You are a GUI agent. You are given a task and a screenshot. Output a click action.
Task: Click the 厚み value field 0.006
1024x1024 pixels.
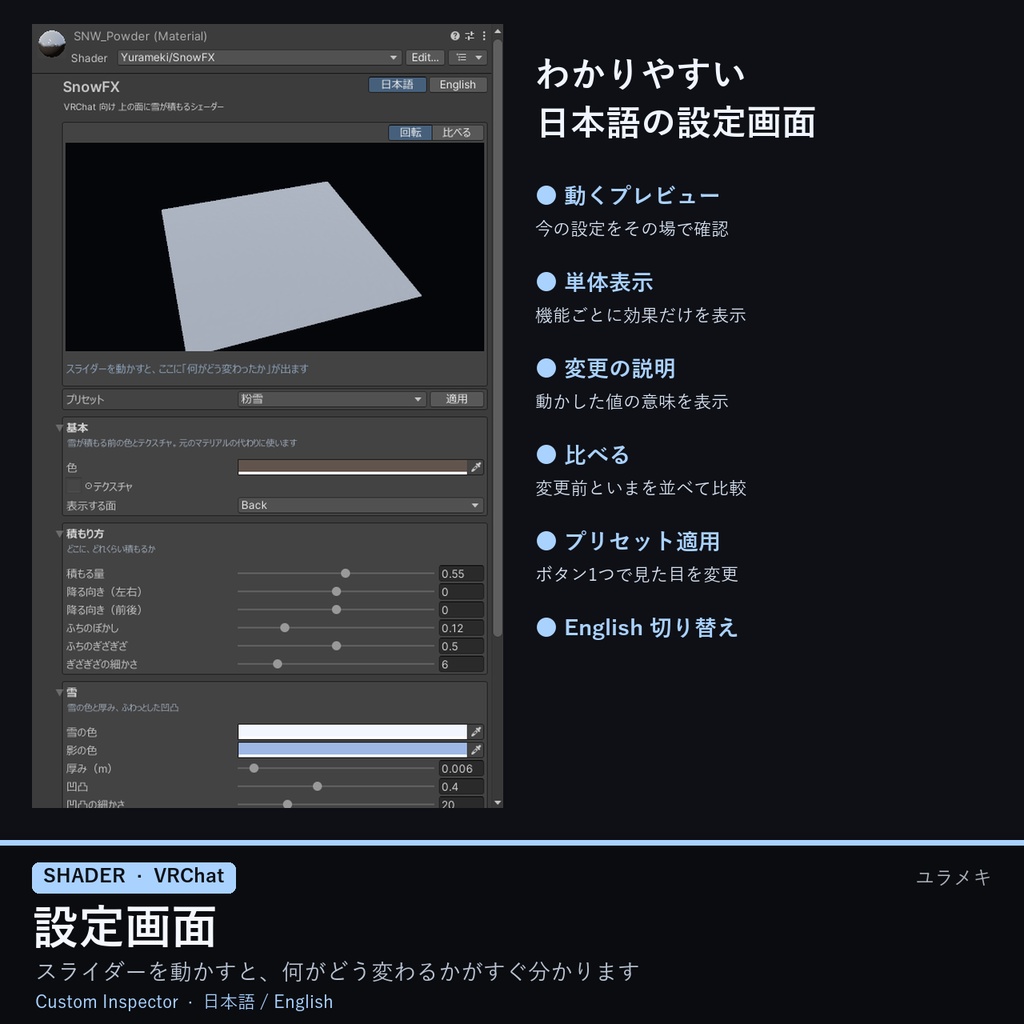click(461, 769)
